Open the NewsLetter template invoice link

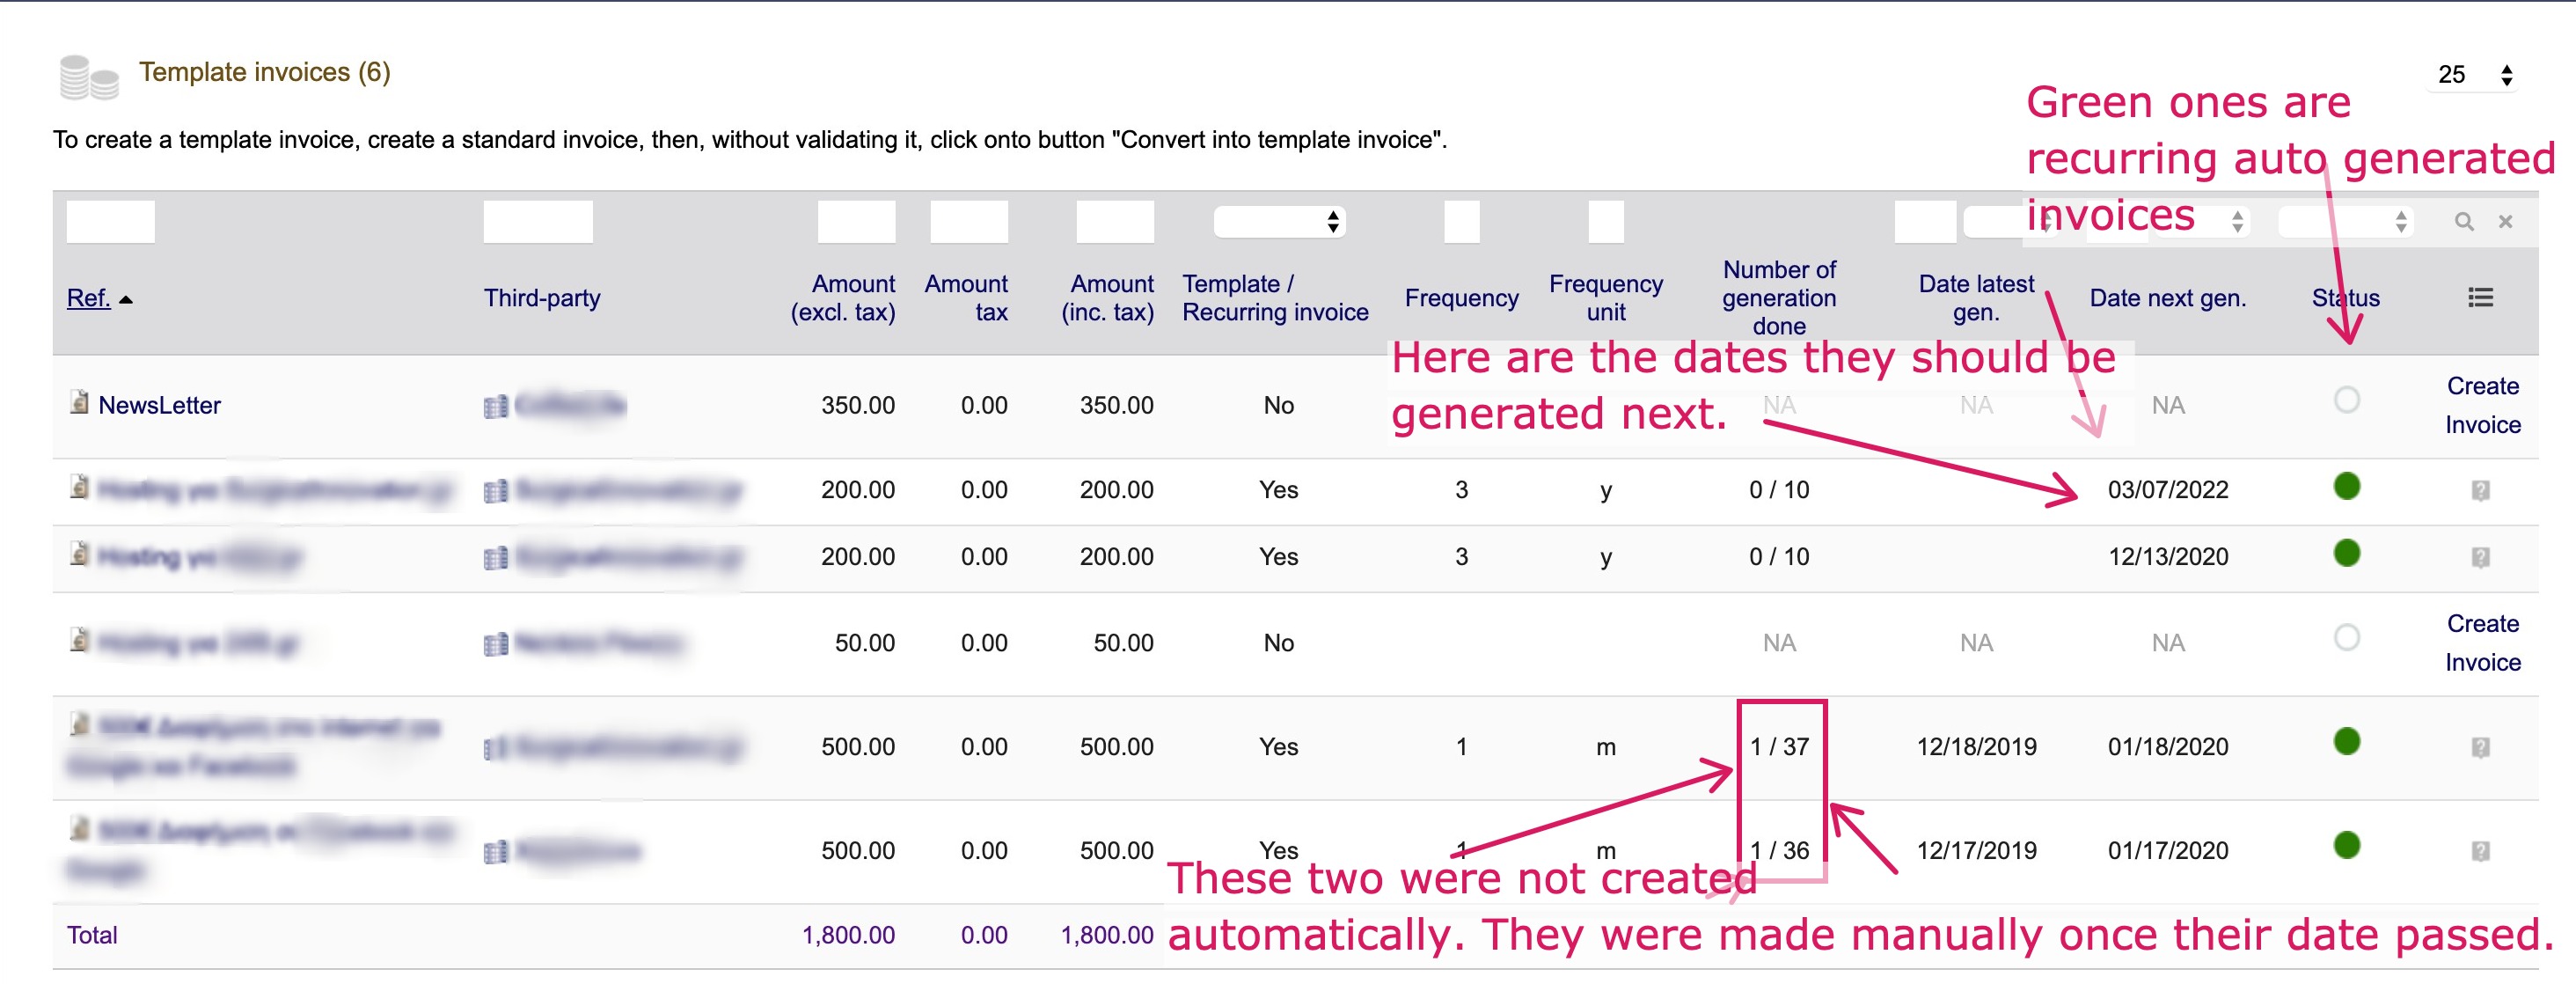click(x=159, y=405)
